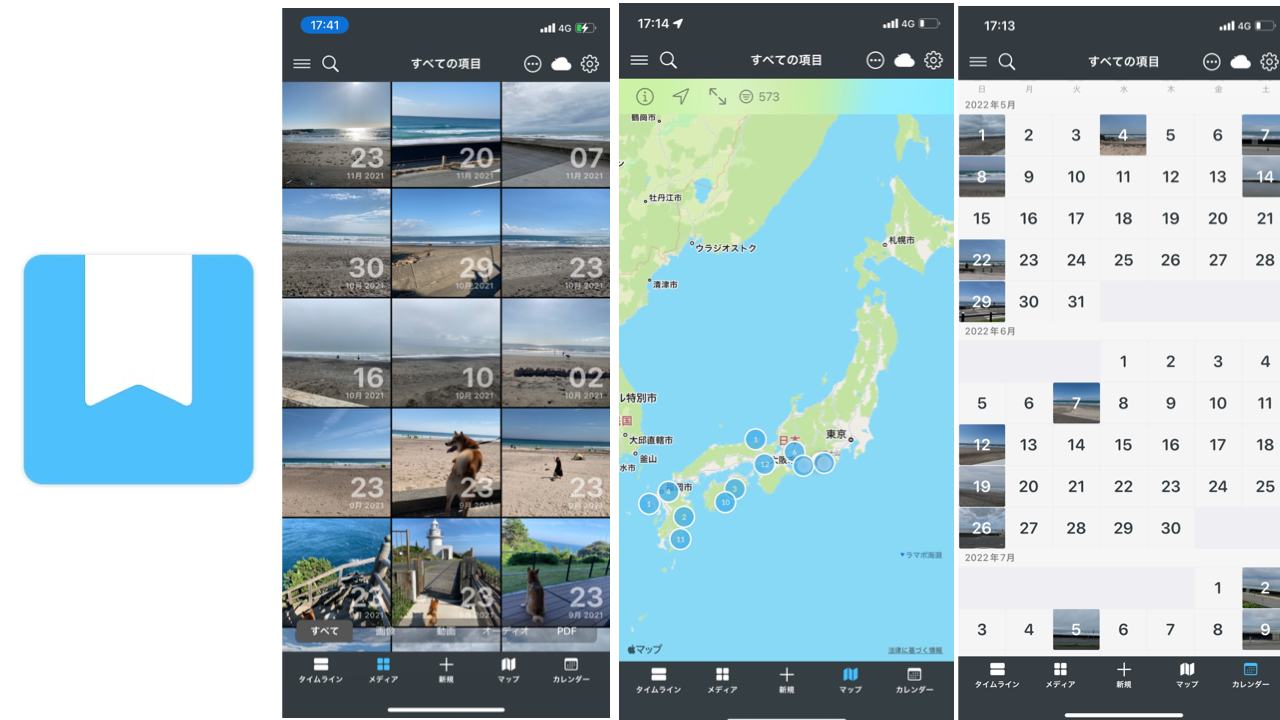The image size is (1280, 720).
Task: Tap the current location arrow on map
Action: point(681,97)
